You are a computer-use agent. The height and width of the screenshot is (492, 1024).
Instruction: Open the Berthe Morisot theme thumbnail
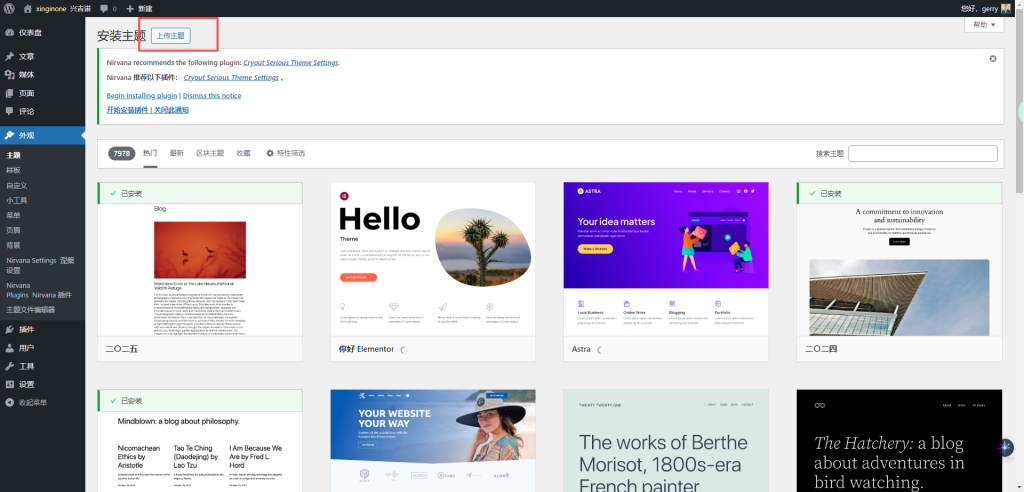point(666,441)
